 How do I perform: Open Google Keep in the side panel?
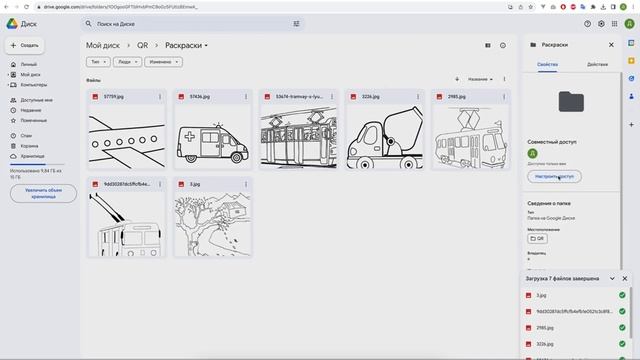pos(631,61)
